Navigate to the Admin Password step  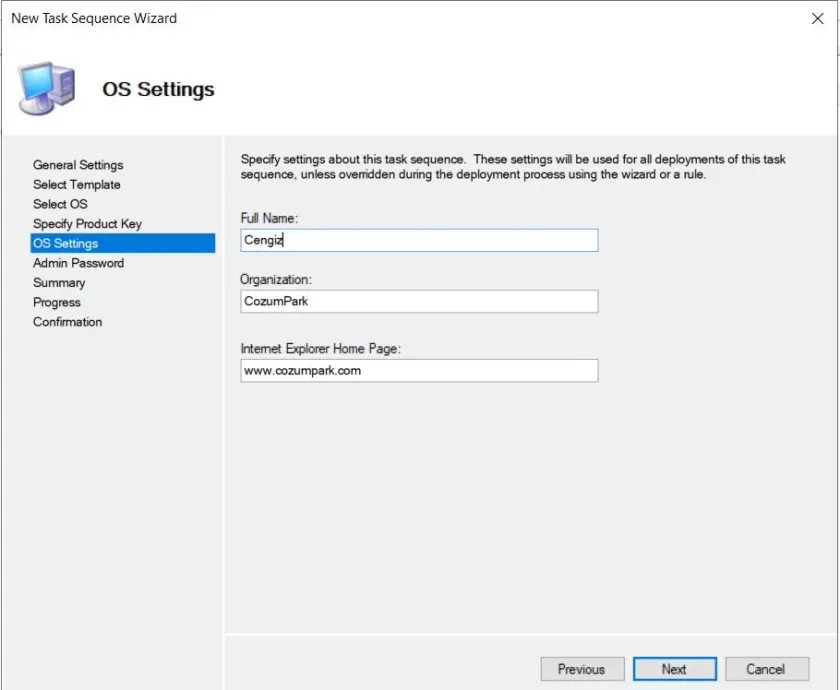point(78,263)
